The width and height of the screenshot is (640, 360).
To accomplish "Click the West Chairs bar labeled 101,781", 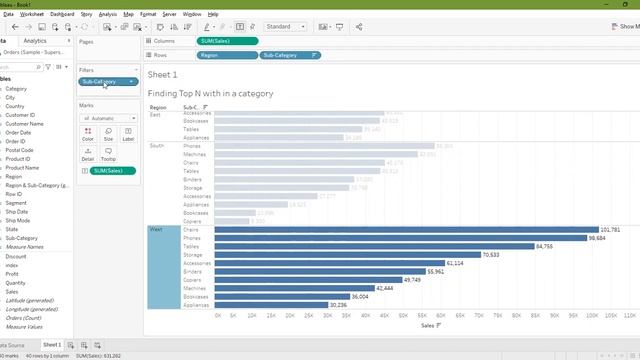I will click(407, 230).
